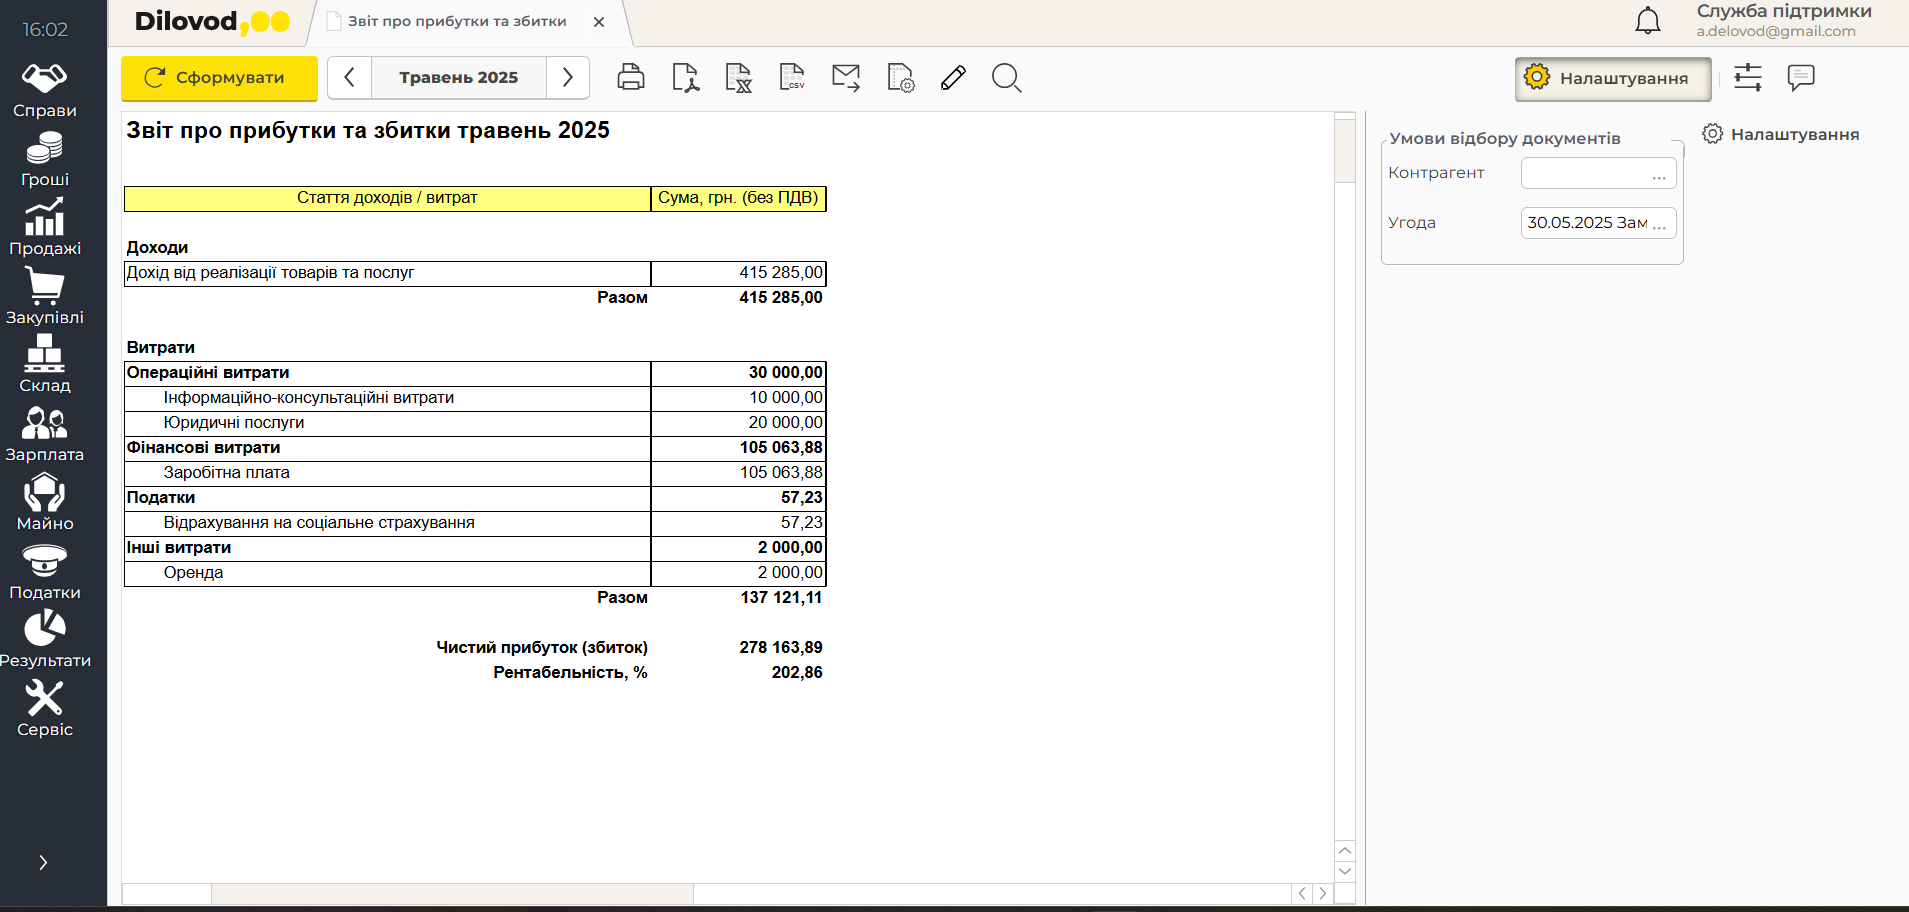The width and height of the screenshot is (1909, 912).
Task: Open the chat comments icon
Action: pyautogui.click(x=1801, y=78)
